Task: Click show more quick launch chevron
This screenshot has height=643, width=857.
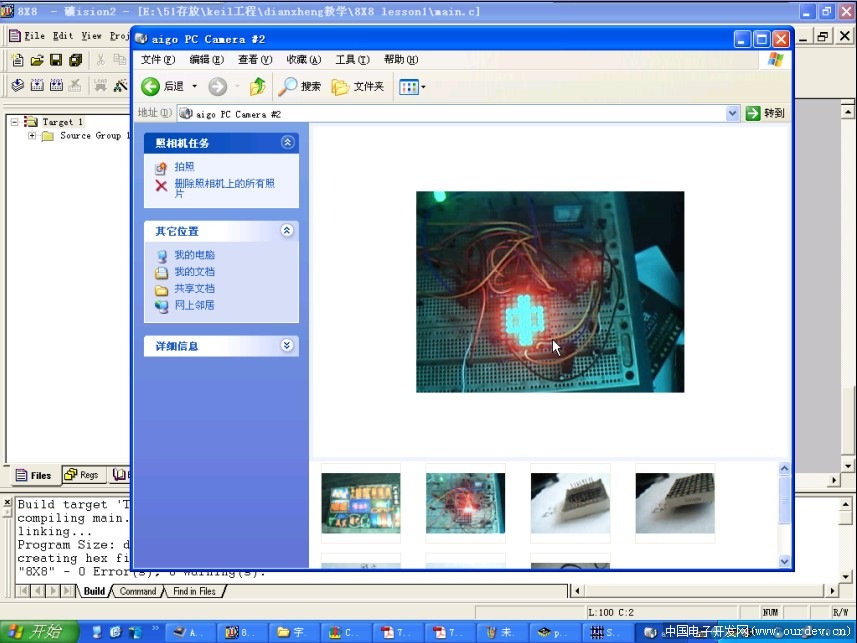Action: point(155,628)
